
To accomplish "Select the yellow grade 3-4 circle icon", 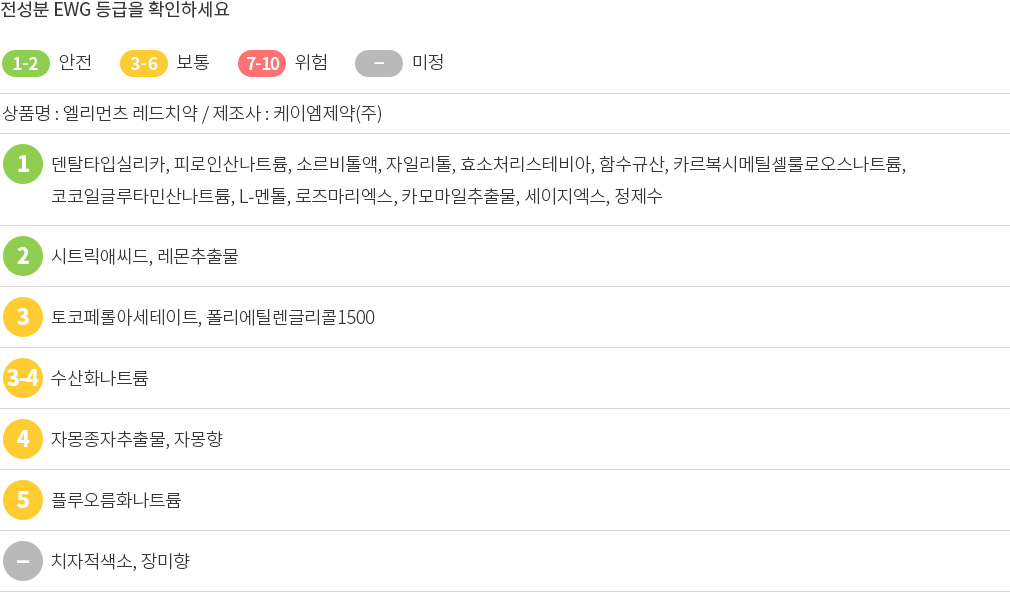I will pos(23,378).
